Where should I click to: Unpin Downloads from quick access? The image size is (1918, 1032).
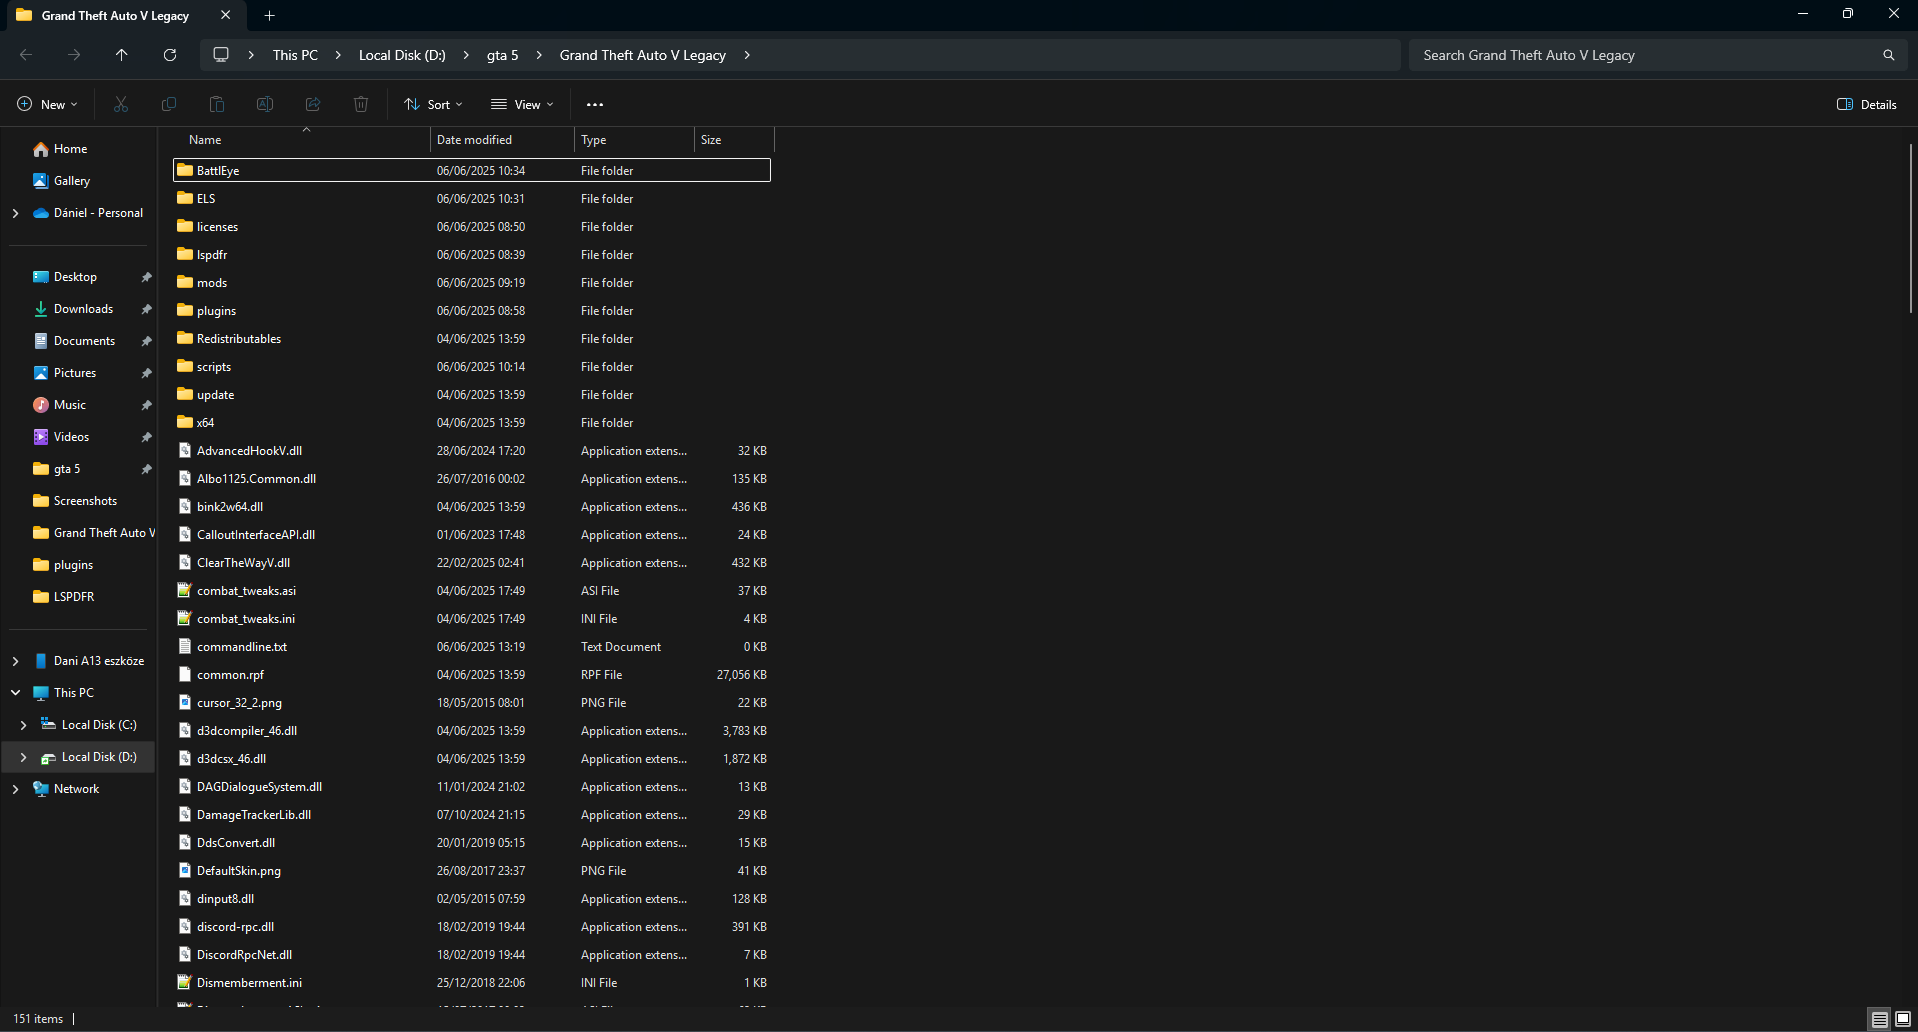(x=146, y=309)
